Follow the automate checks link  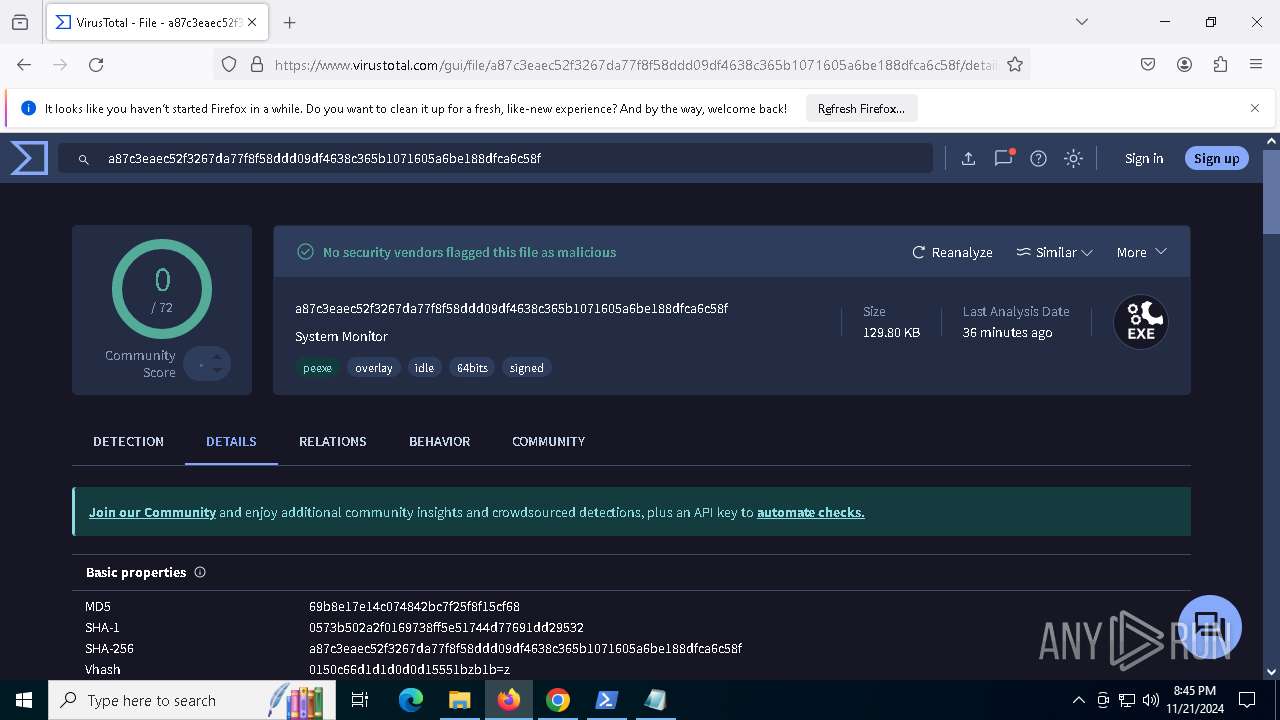coord(810,512)
